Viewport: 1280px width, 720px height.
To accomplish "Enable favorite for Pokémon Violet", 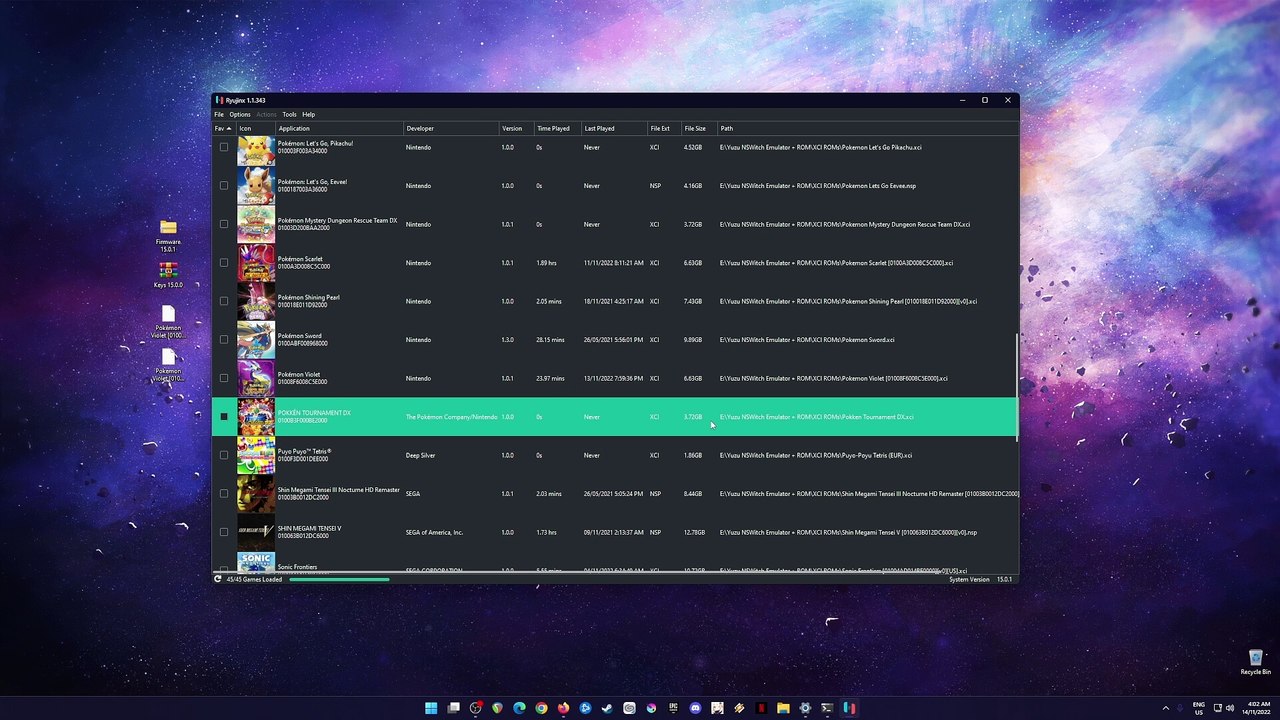I will point(224,378).
